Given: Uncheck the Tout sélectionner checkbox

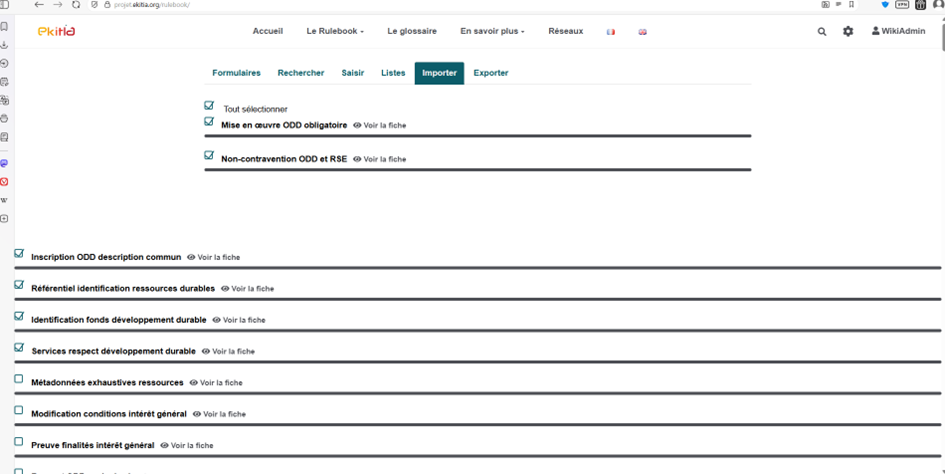Looking at the screenshot, I should click(209, 106).
